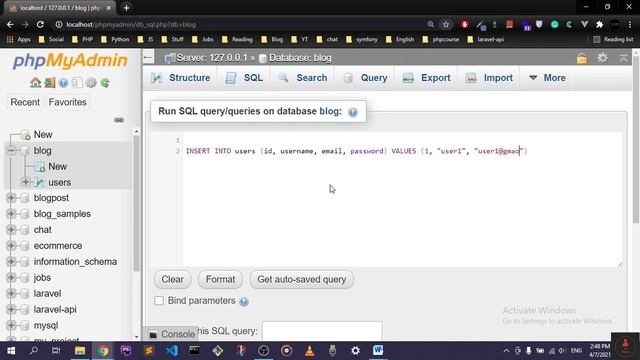Open PHP bookmarks folder
Screen dimensions: 640x360
coord(82,40)
